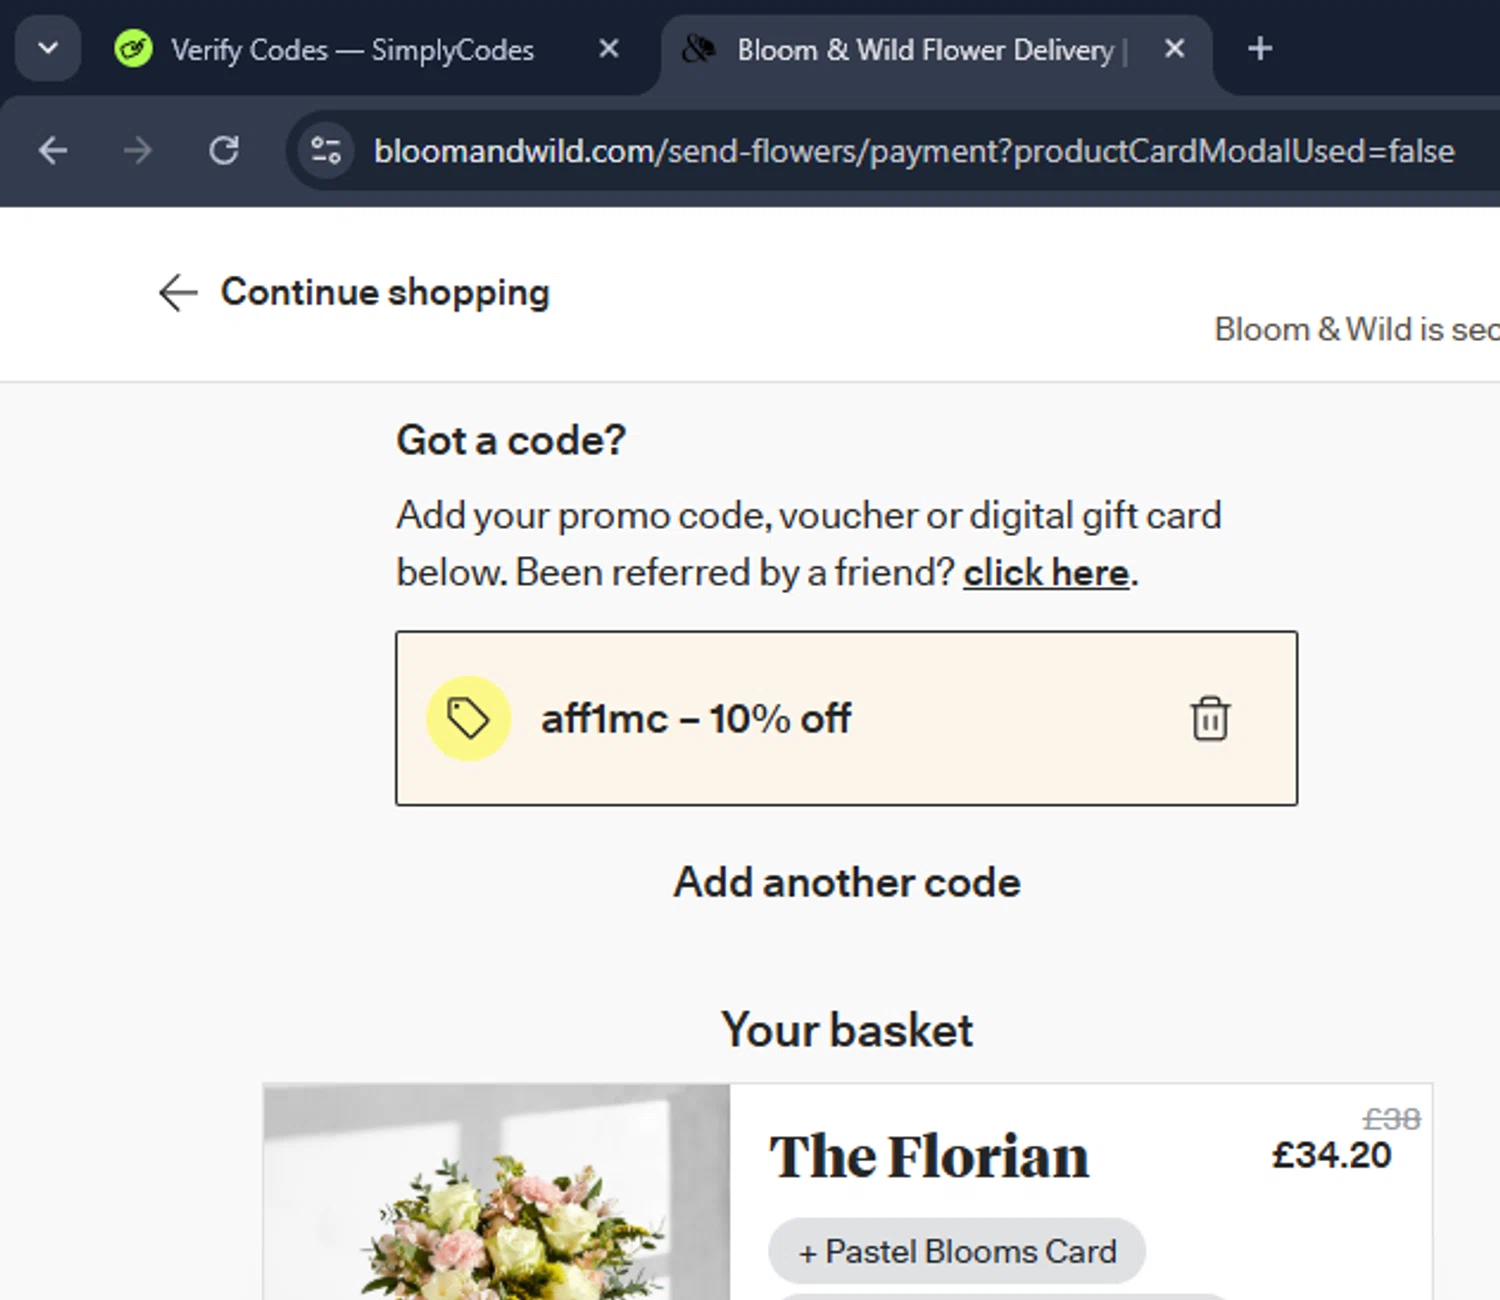Open the tab search dropdown arrow
The width and height of the screenshot is (1500, 1300).
click(48, 49)
